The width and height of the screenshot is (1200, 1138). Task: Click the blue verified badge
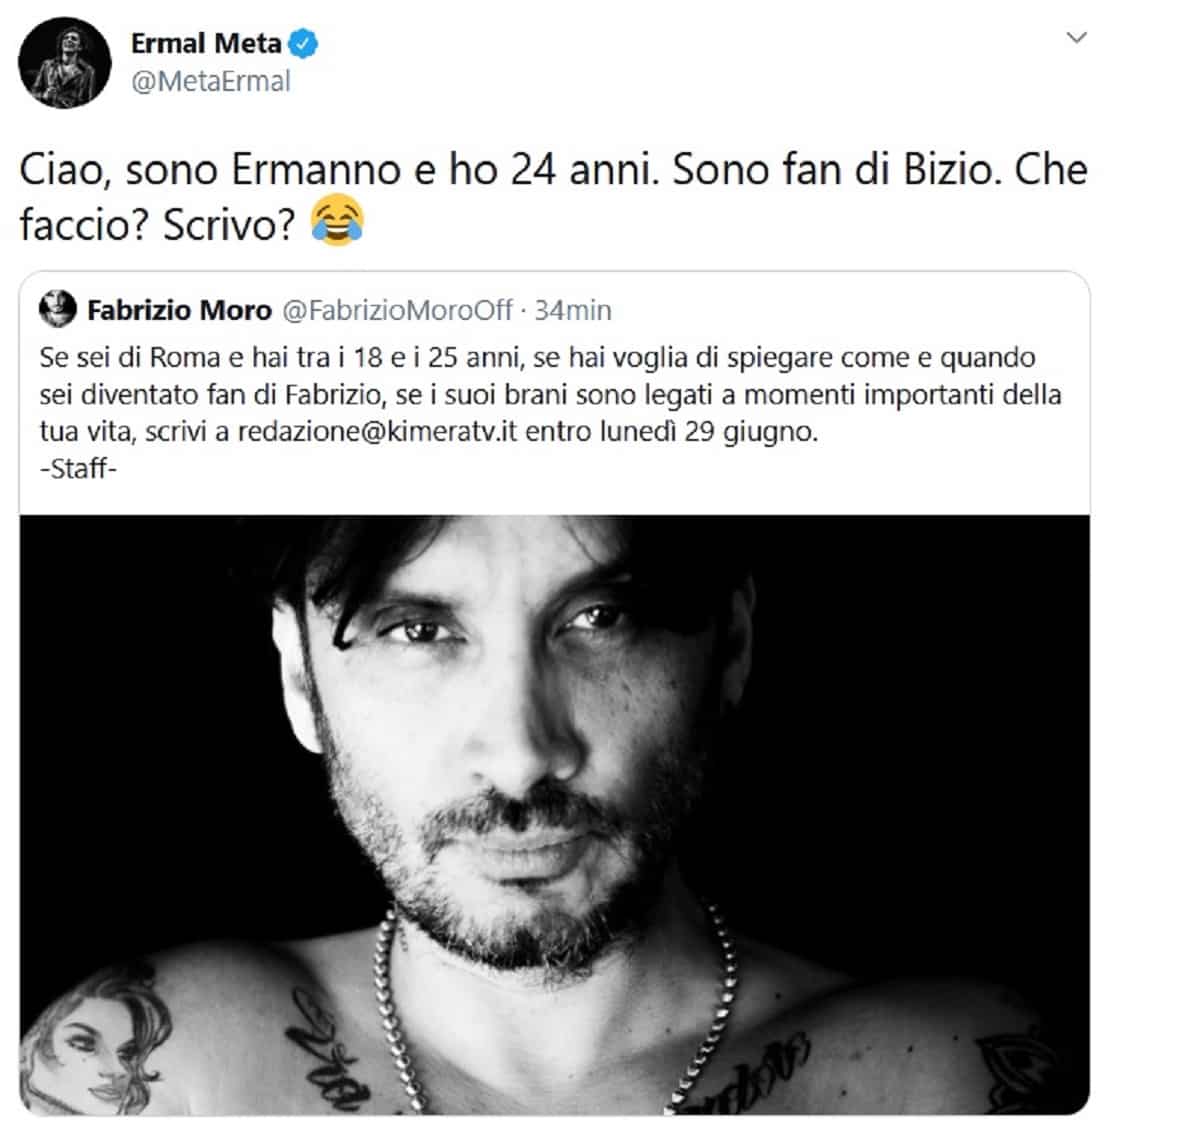click(x=304, y=43)
